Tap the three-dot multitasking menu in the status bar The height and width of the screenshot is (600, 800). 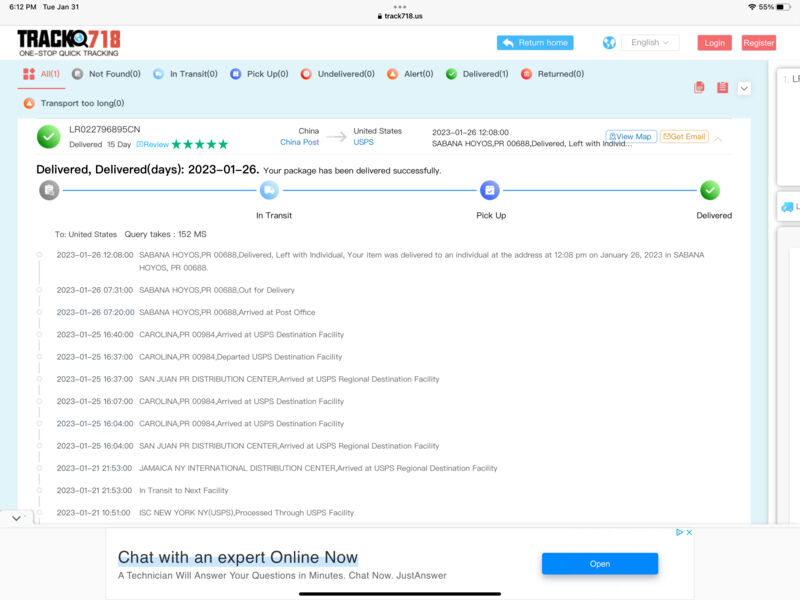pos(400,7)
